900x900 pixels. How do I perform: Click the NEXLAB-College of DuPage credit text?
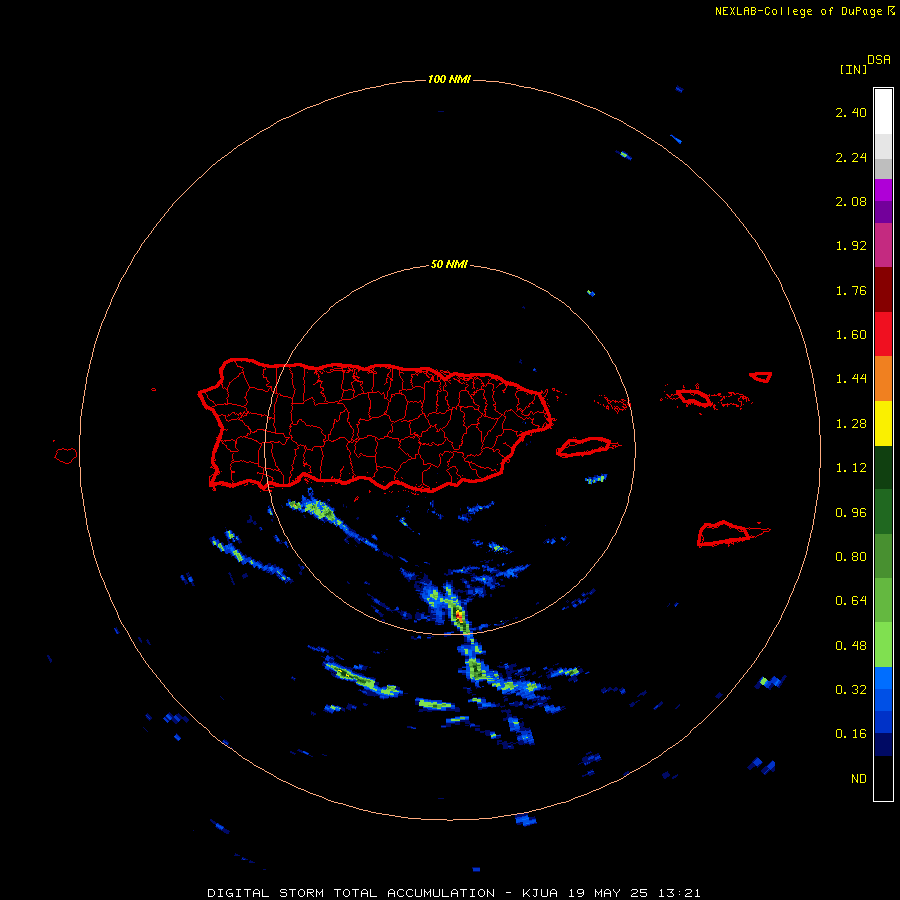[804, 11]
